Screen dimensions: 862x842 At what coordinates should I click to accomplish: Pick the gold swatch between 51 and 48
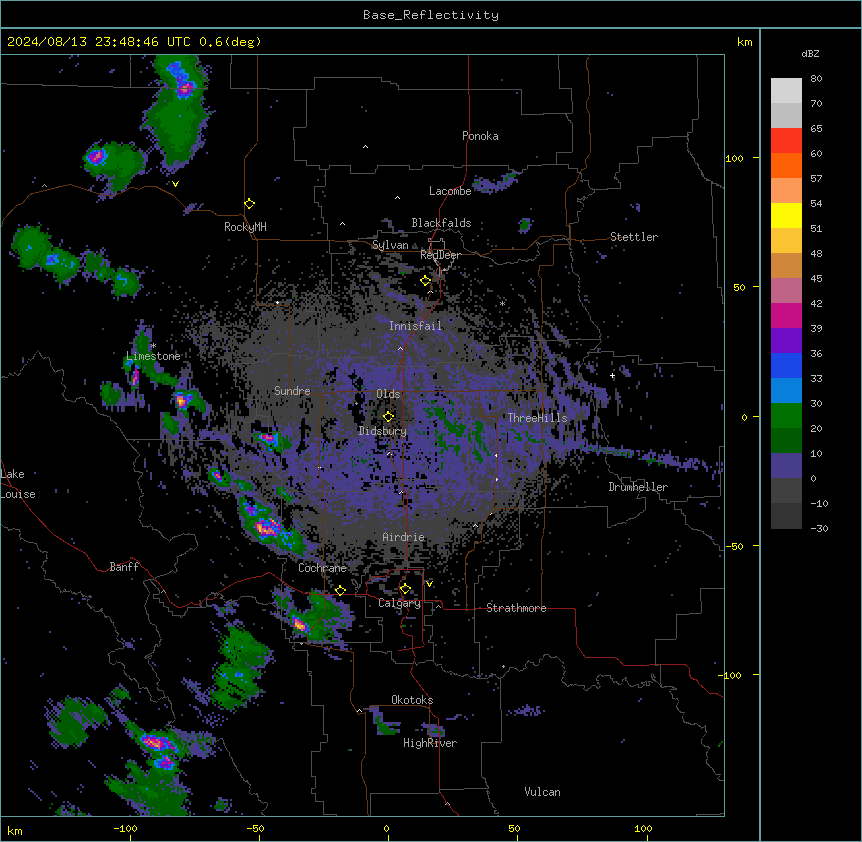point(786,241)
